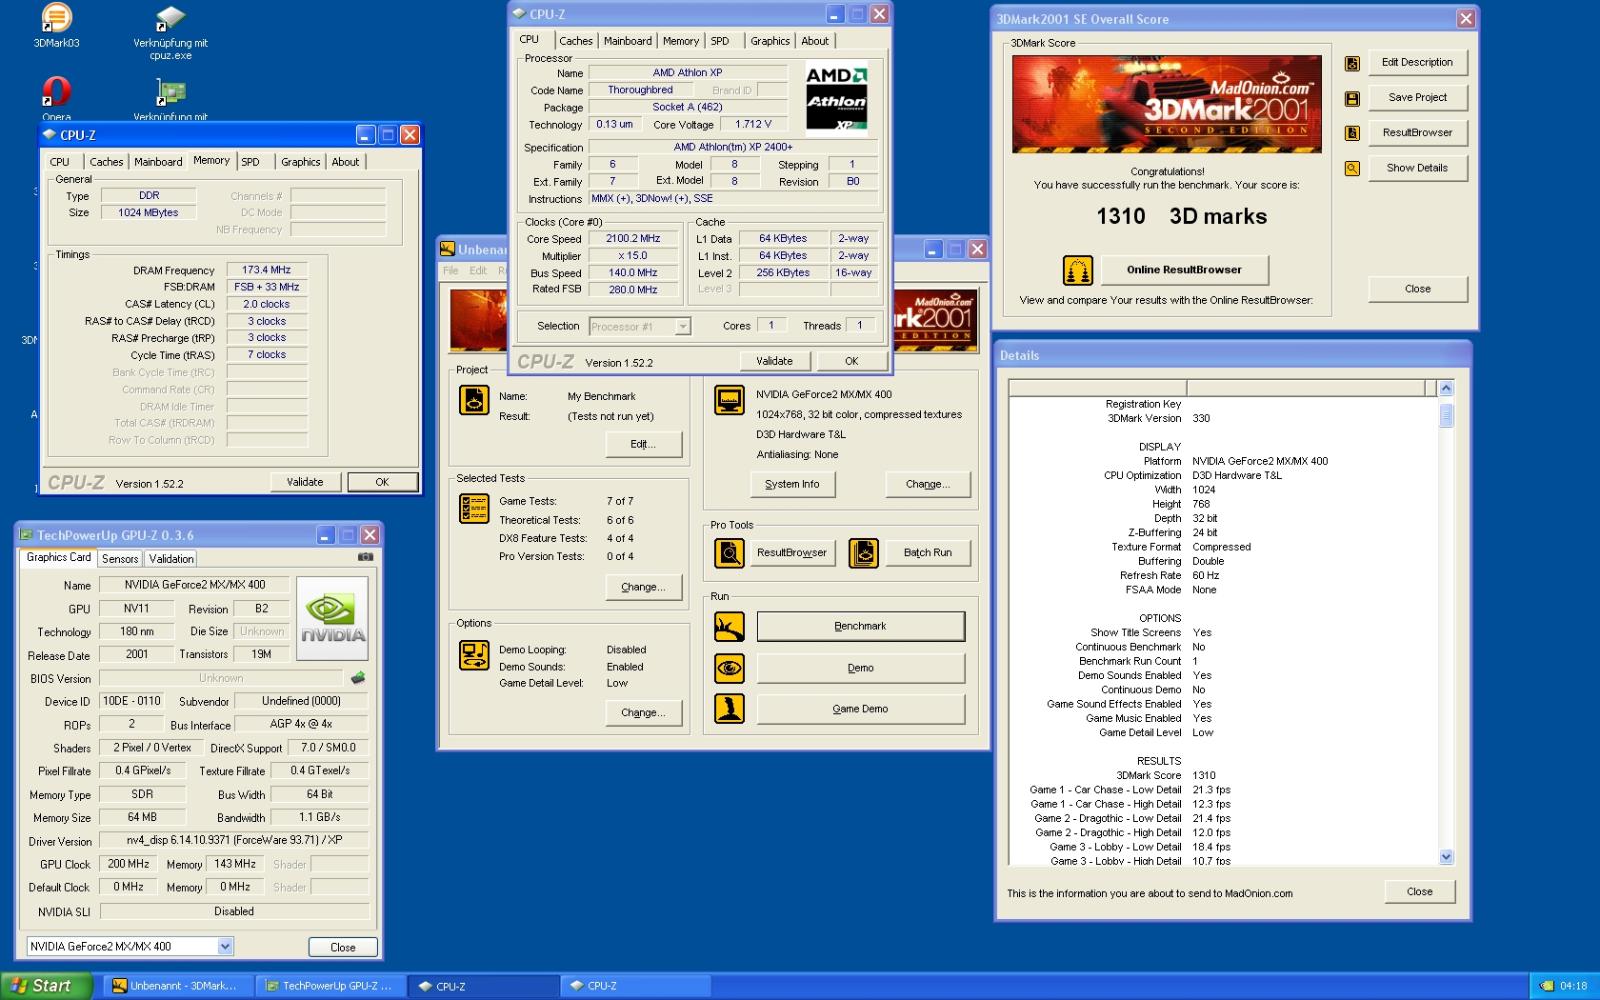Click the Save Project disk icon
This screenshot has width=1600, height=1000.
tap(1352, 98)
